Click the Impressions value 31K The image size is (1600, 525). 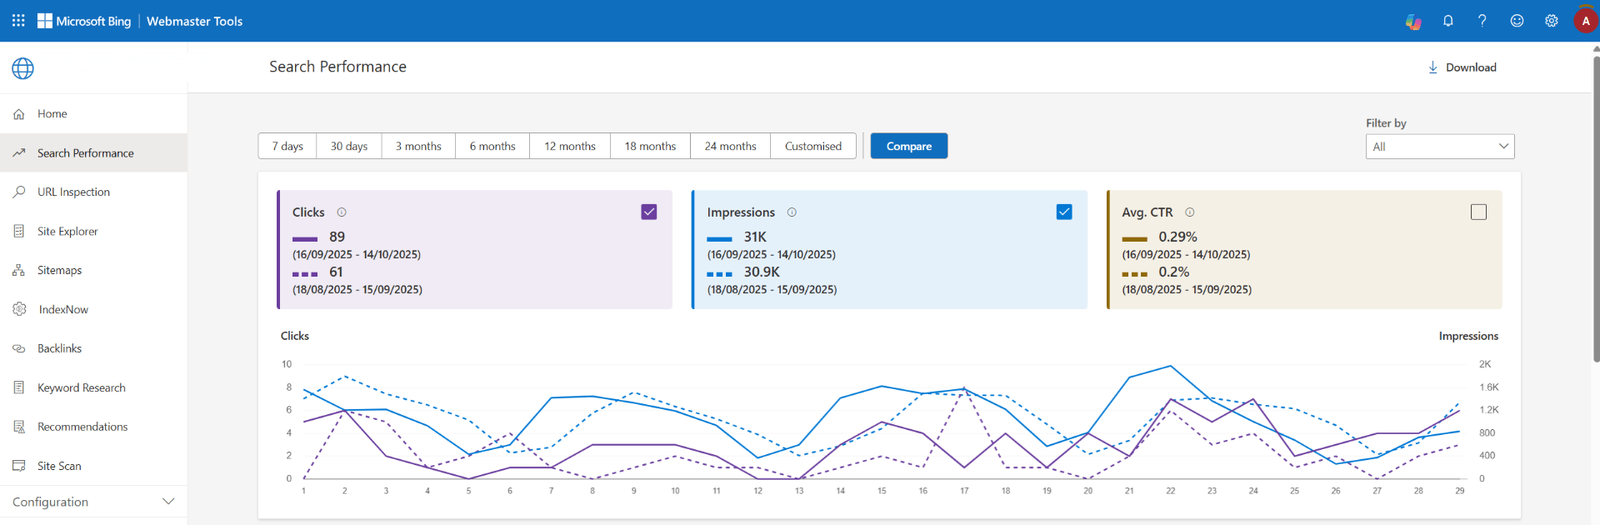click(755, 237)
